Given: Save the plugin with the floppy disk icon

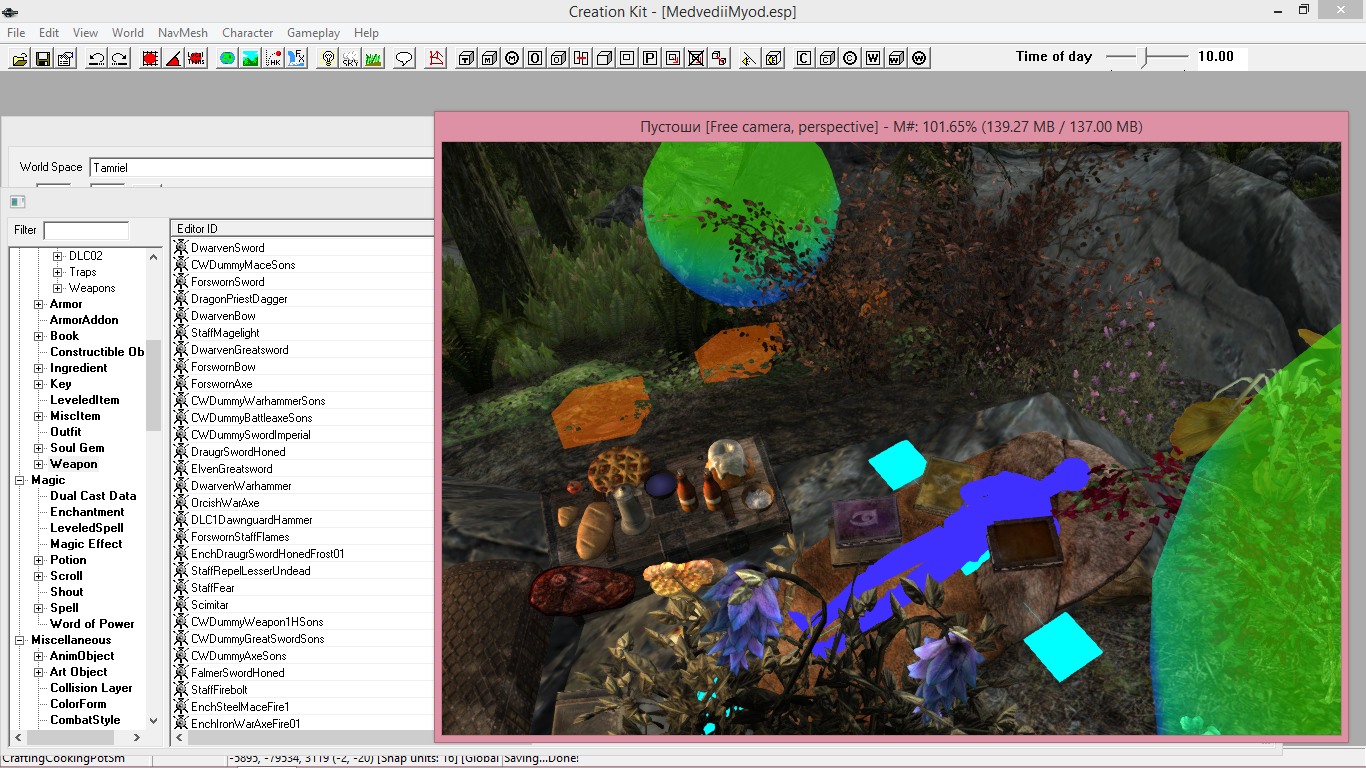Looking at the screenshot, I should coord(43,59).
